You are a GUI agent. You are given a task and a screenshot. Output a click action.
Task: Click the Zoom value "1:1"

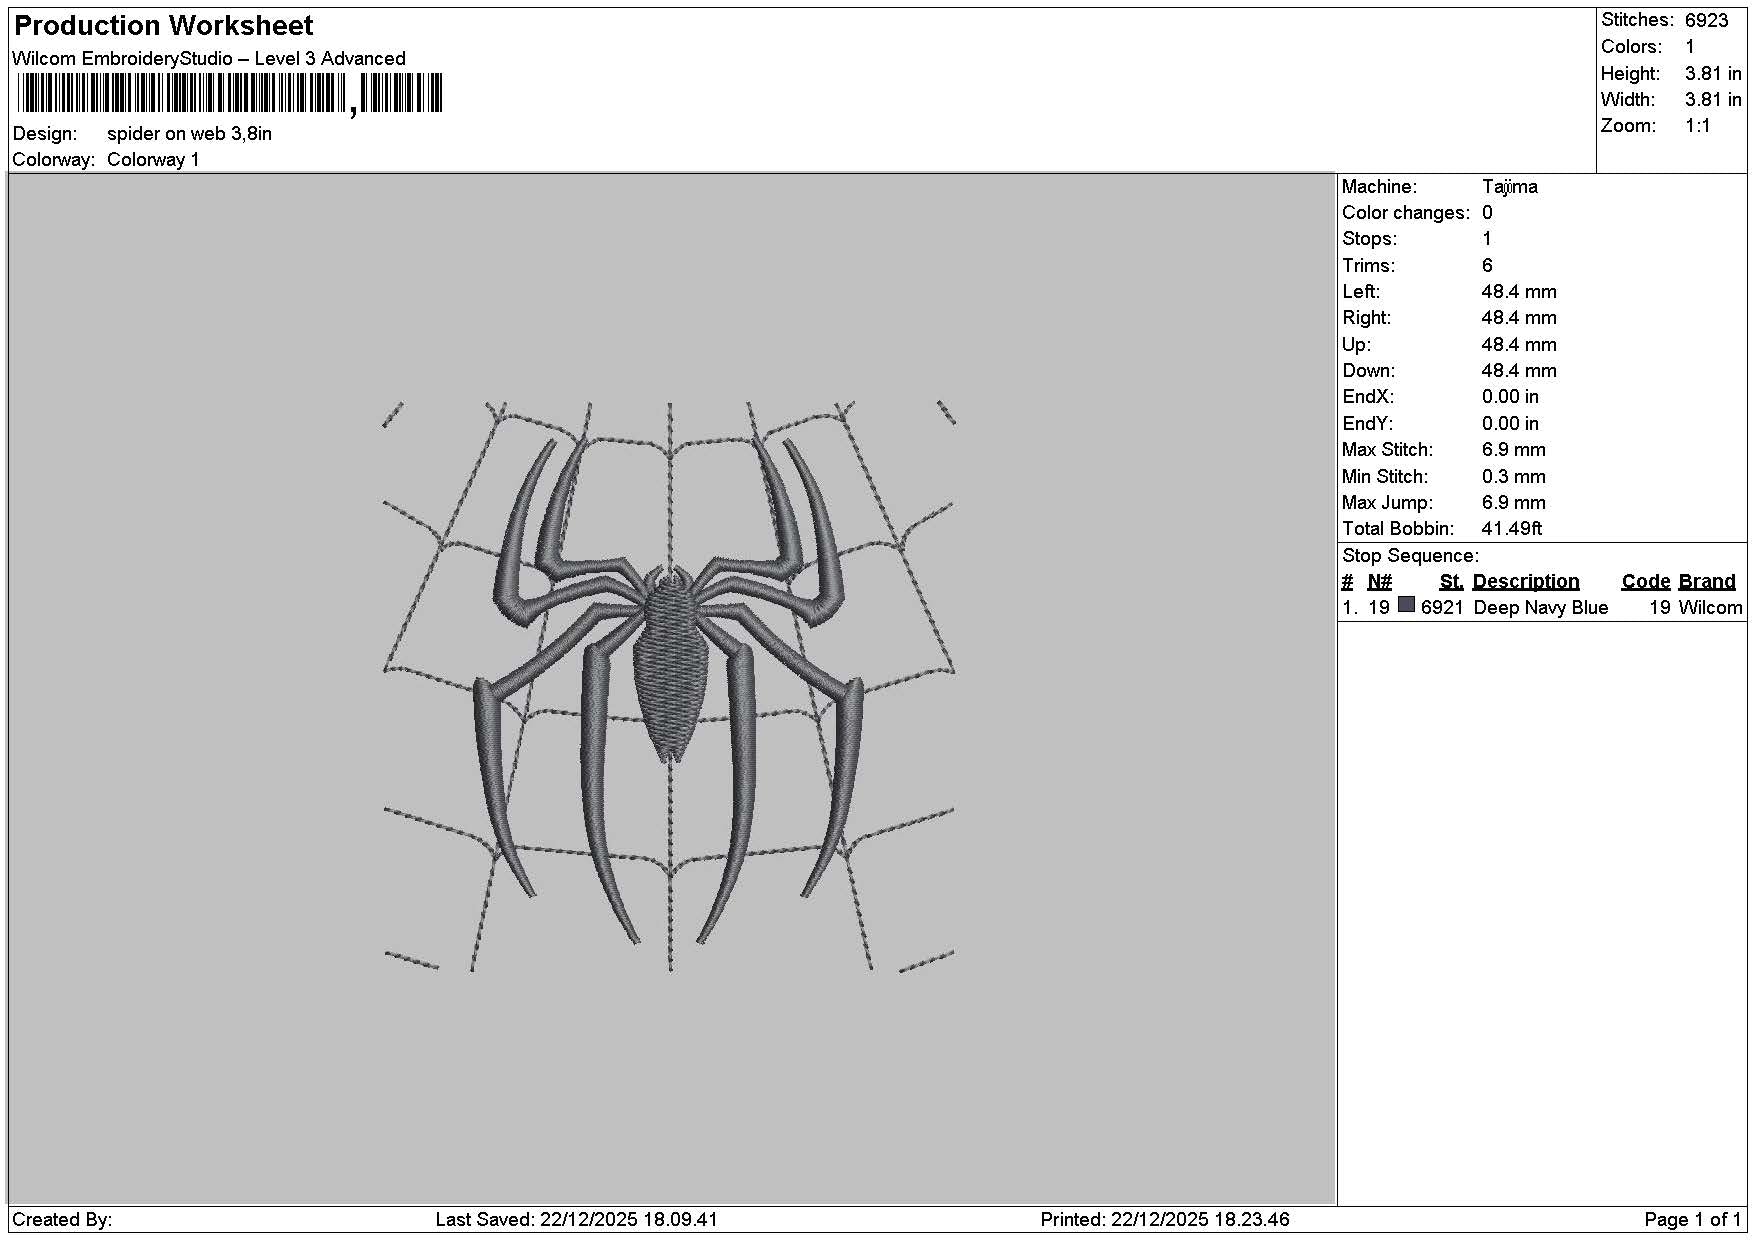pos(1697,126)
